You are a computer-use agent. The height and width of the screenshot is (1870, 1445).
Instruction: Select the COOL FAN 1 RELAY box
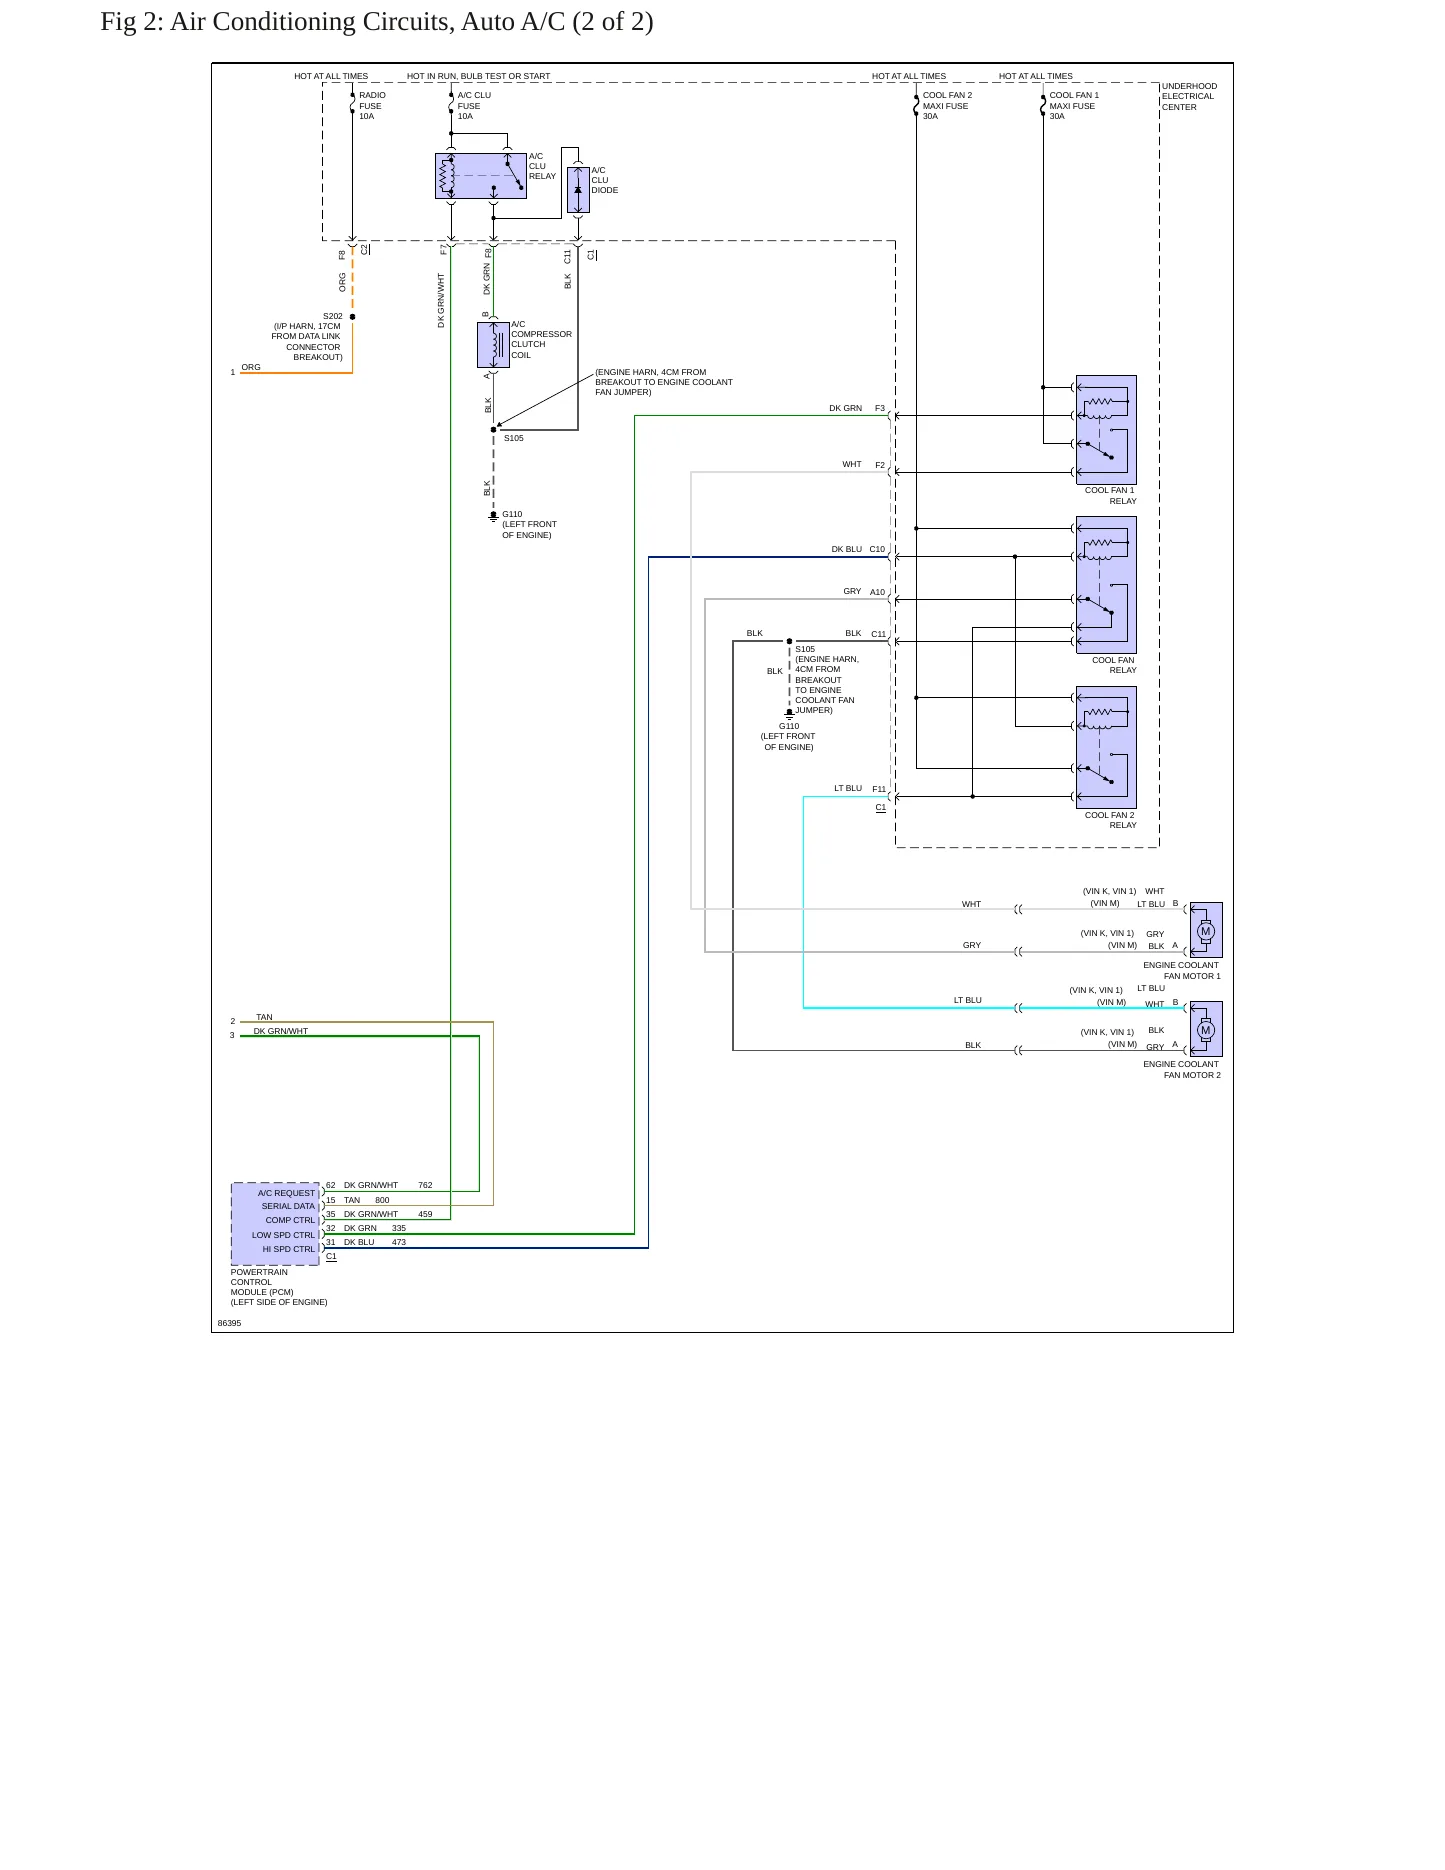tap(1106, 430)
